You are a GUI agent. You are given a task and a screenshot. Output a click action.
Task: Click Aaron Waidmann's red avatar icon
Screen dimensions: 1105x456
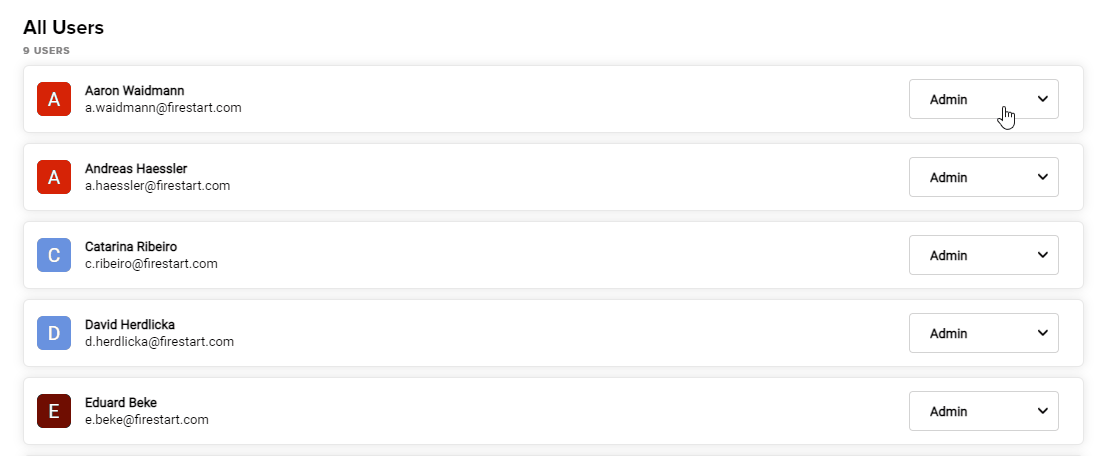pyautogui.click(x=54, y=99)
